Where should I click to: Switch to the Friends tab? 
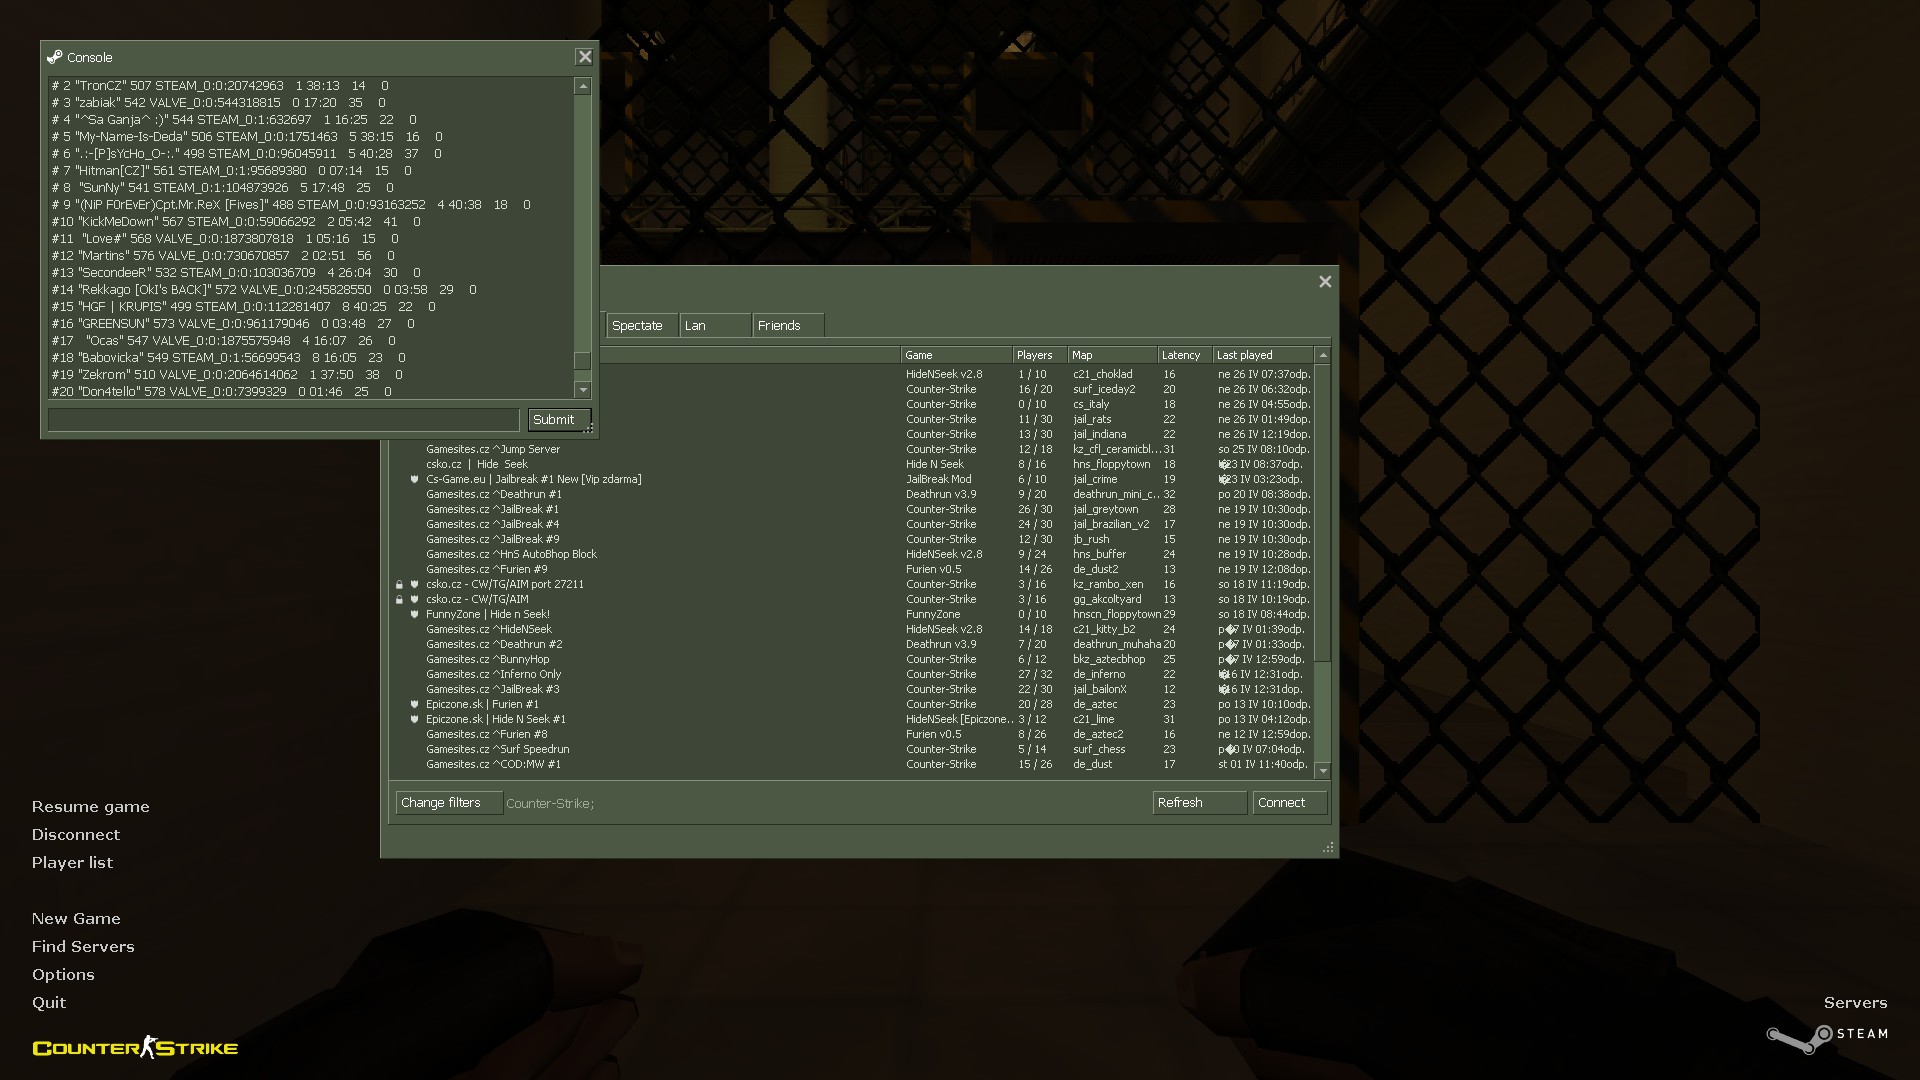(x=788, y=325)
